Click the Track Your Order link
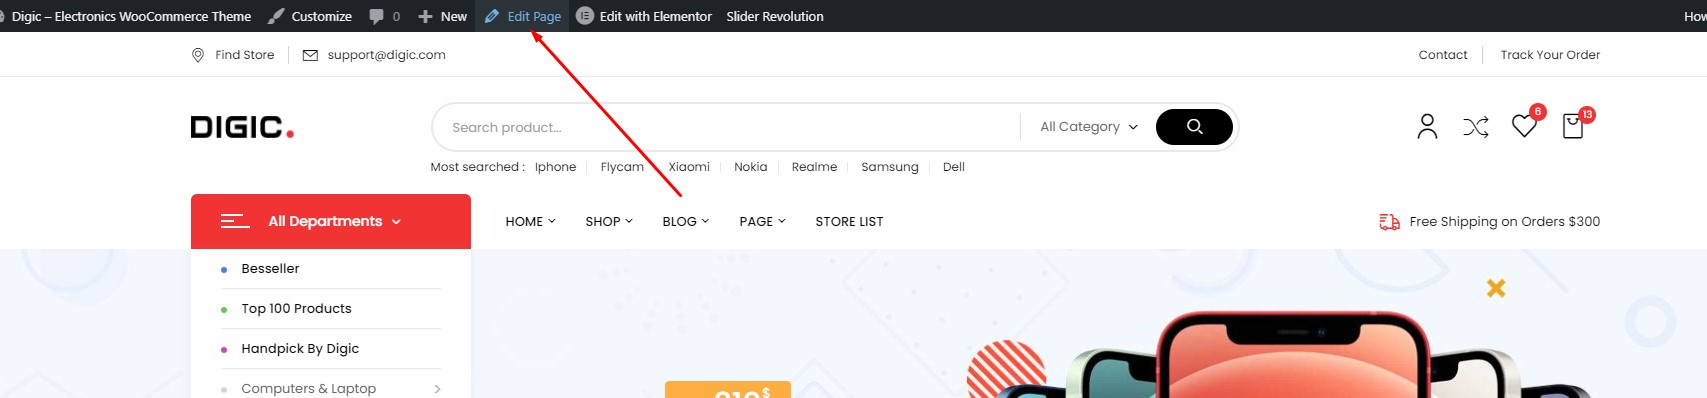 coord(1550,55)
